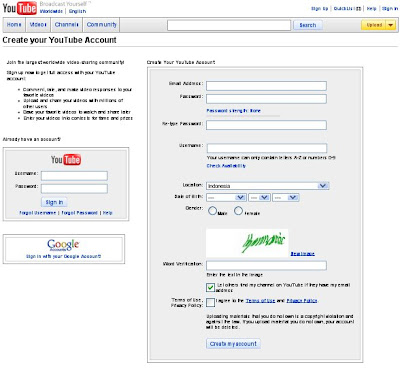The image size is (400, 369).
Task: Click the password strength meter bar
Action: click(x=243, y=116)
